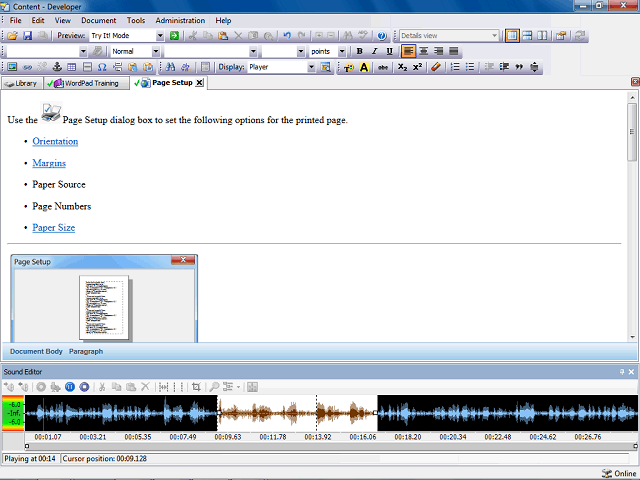Insert a bookmark using the anchor icon

point(57,67)
